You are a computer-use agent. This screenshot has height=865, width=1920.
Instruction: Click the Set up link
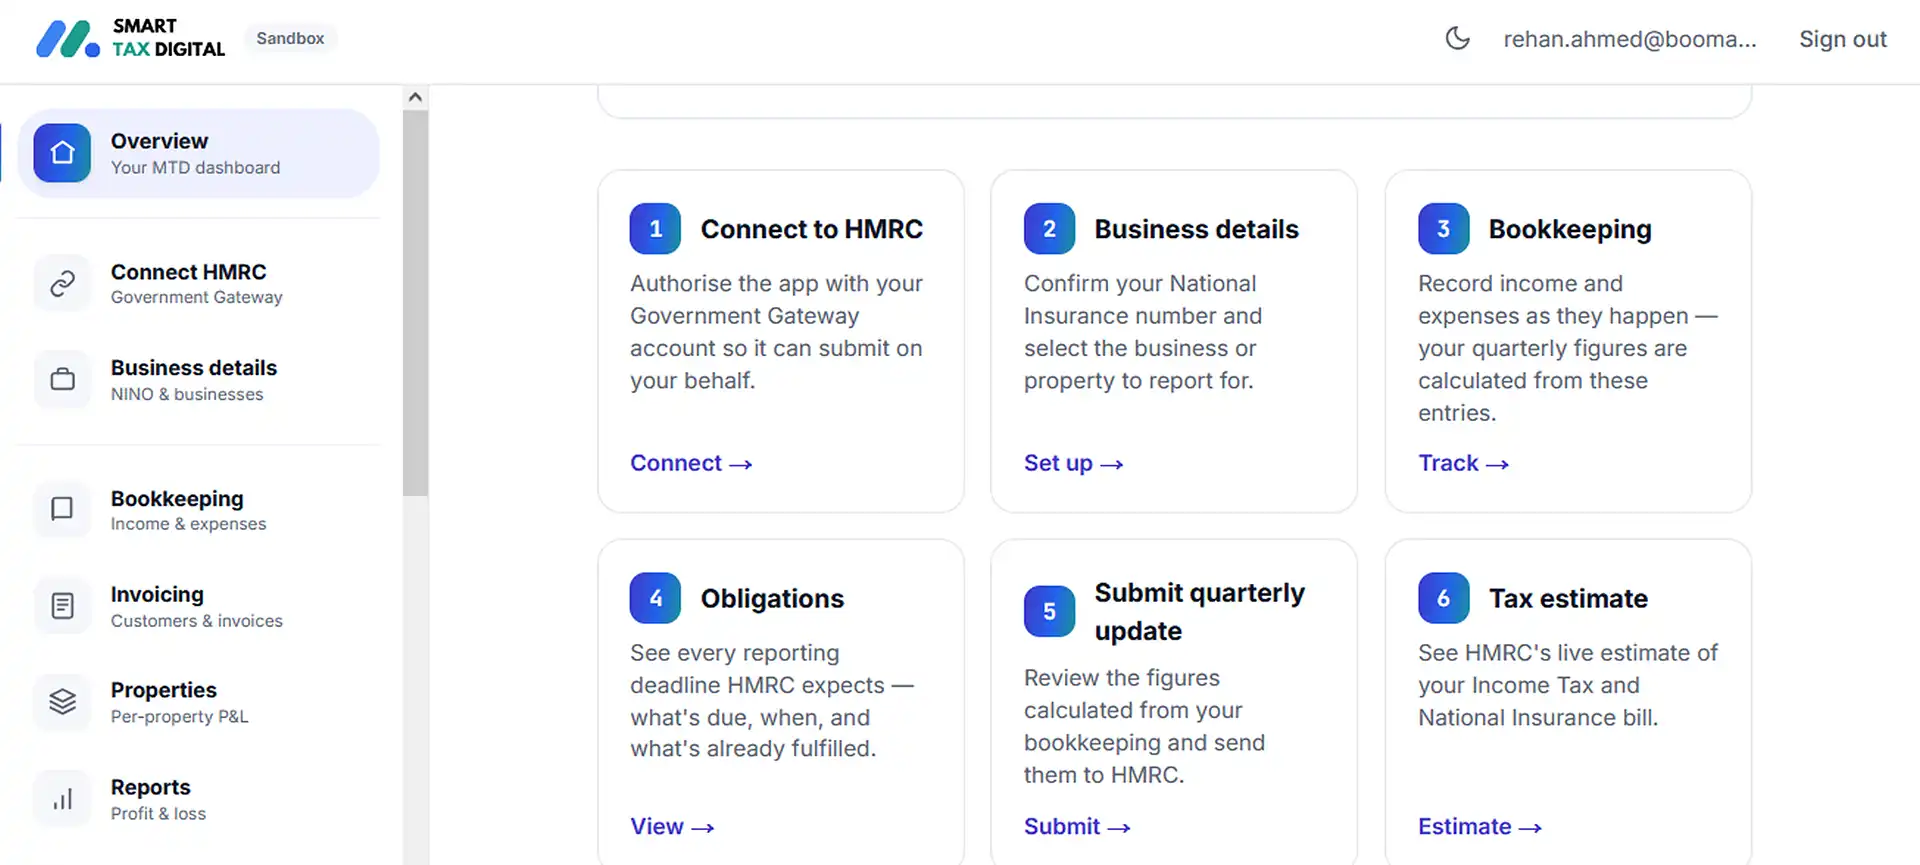1073,463
